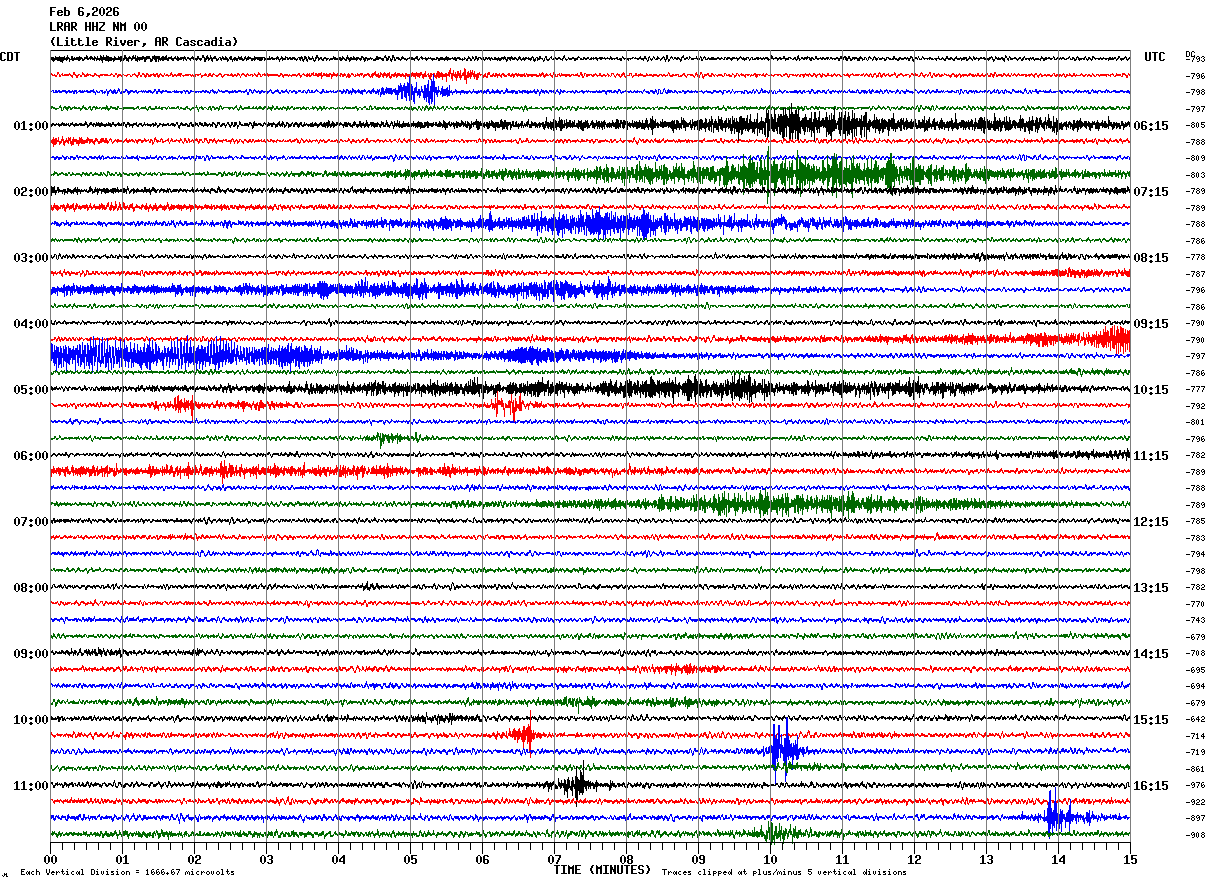Click the DC offset value "-908"
This screenshot has height=886, width=1210.
pyautogui.click(x=1195, y=835)
